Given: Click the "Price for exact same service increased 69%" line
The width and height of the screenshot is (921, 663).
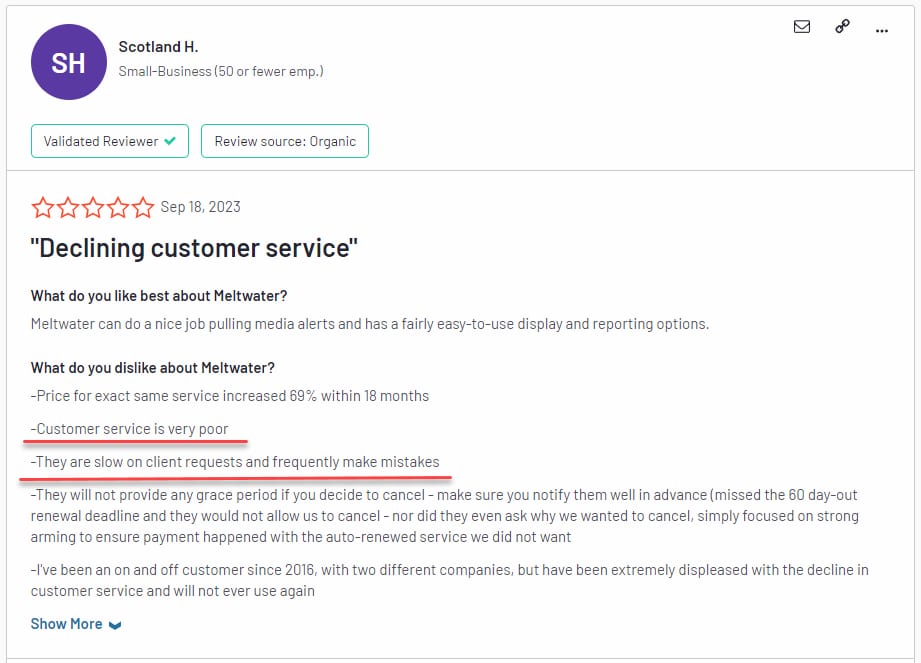Looking at the screenshot, I should coord(230,396).
